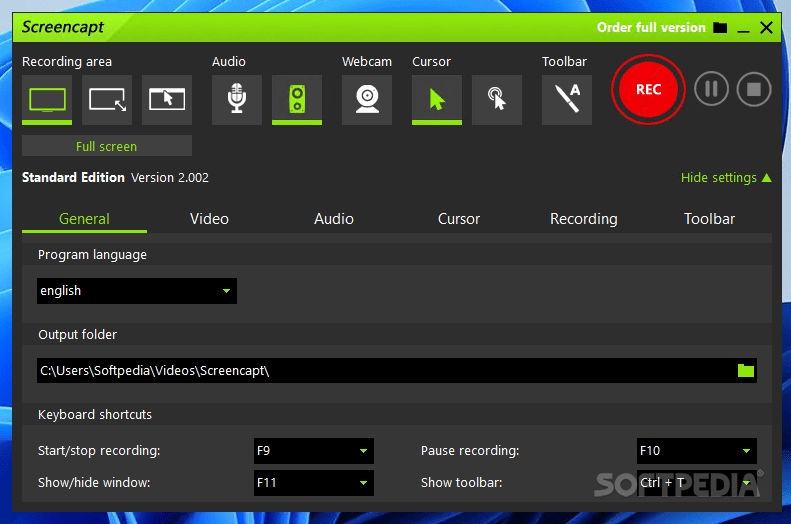Browse for output folder with green folder icon

pyautogui.click(x=746, y=371)
